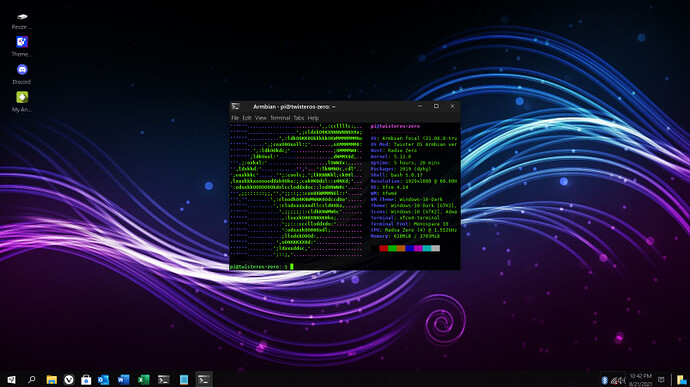Click the 'Uptime: 5 hours, 20 mins' line

pos(405,163)
